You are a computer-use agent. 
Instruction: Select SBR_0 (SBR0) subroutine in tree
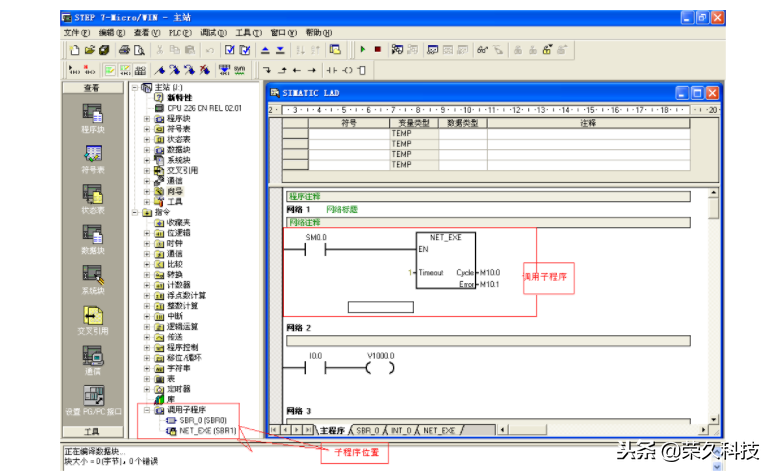[x=203, y=420]
